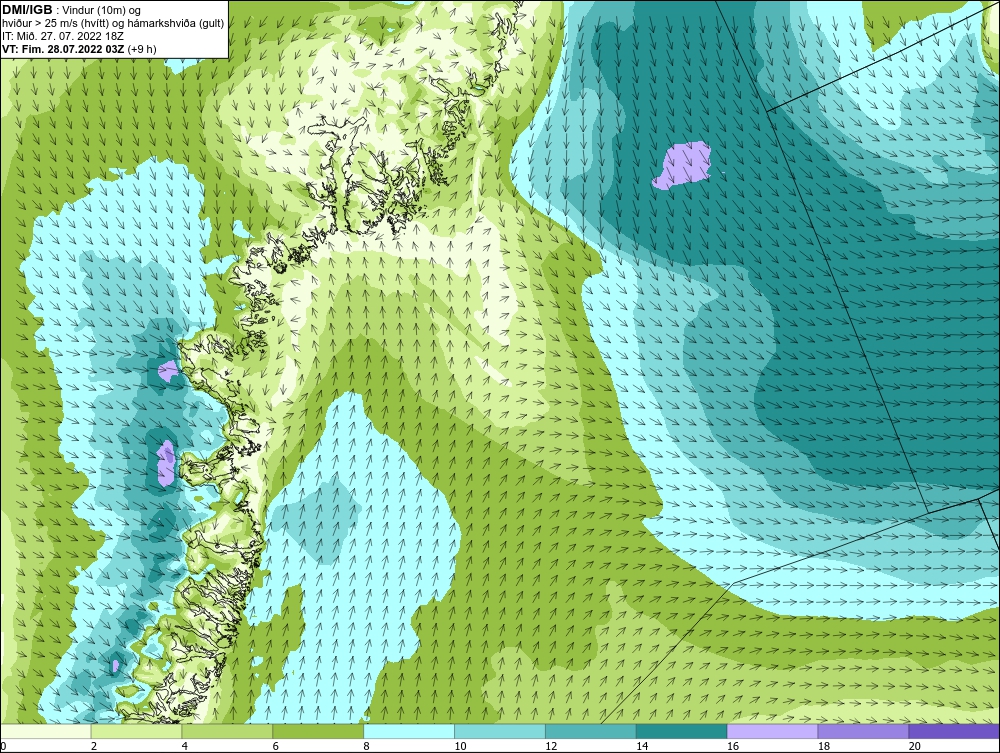Click the palest 0–2 m/s legend swatch
Image resolution: width=1000 pixels, height=753 pixels.
46,731
